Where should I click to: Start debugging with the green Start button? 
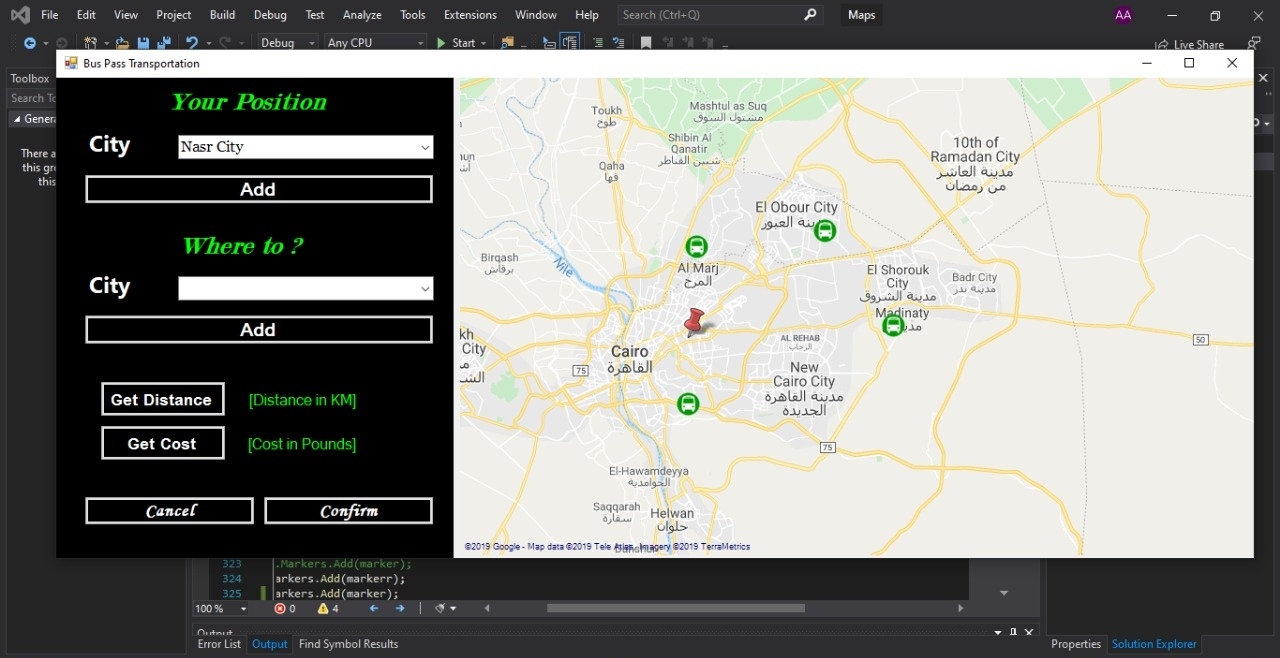460,42
